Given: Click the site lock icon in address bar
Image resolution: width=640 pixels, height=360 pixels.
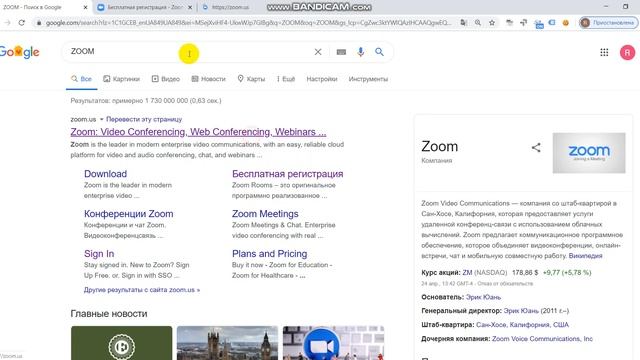Looking at the screenshot, I should coord(39,23).
